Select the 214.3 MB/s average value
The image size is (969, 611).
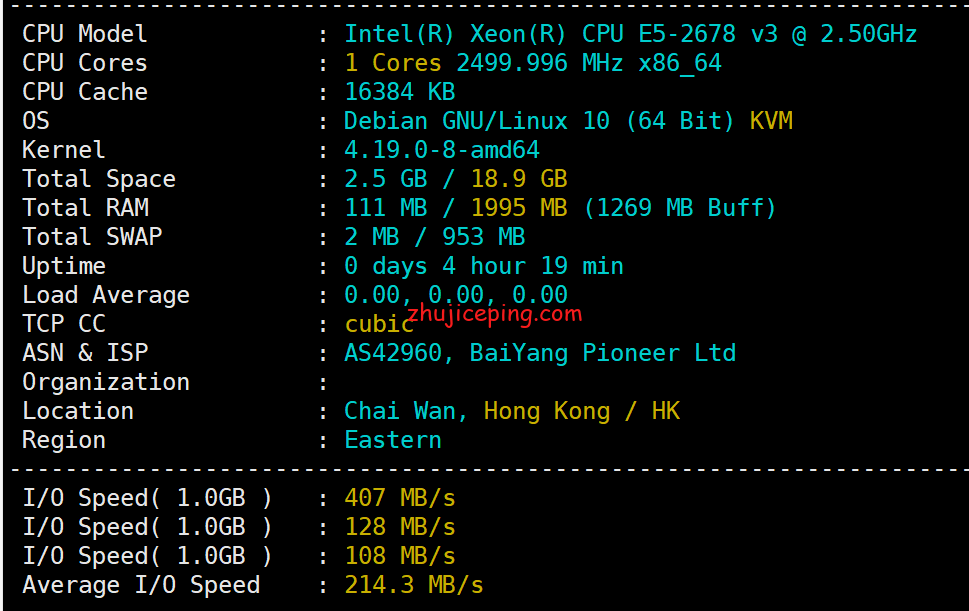click(x=414, y=585)
